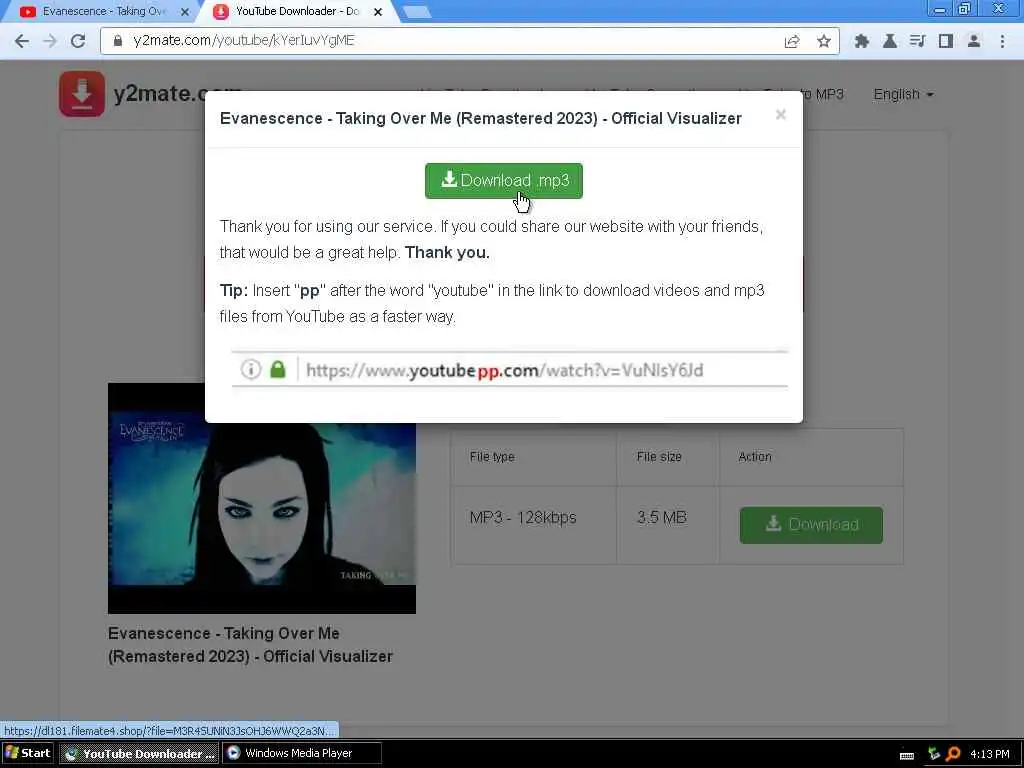Viewport: 1024px width, 768px height.
Task: Open the Chrome Labs flask icon
Action: click(889, 41)
